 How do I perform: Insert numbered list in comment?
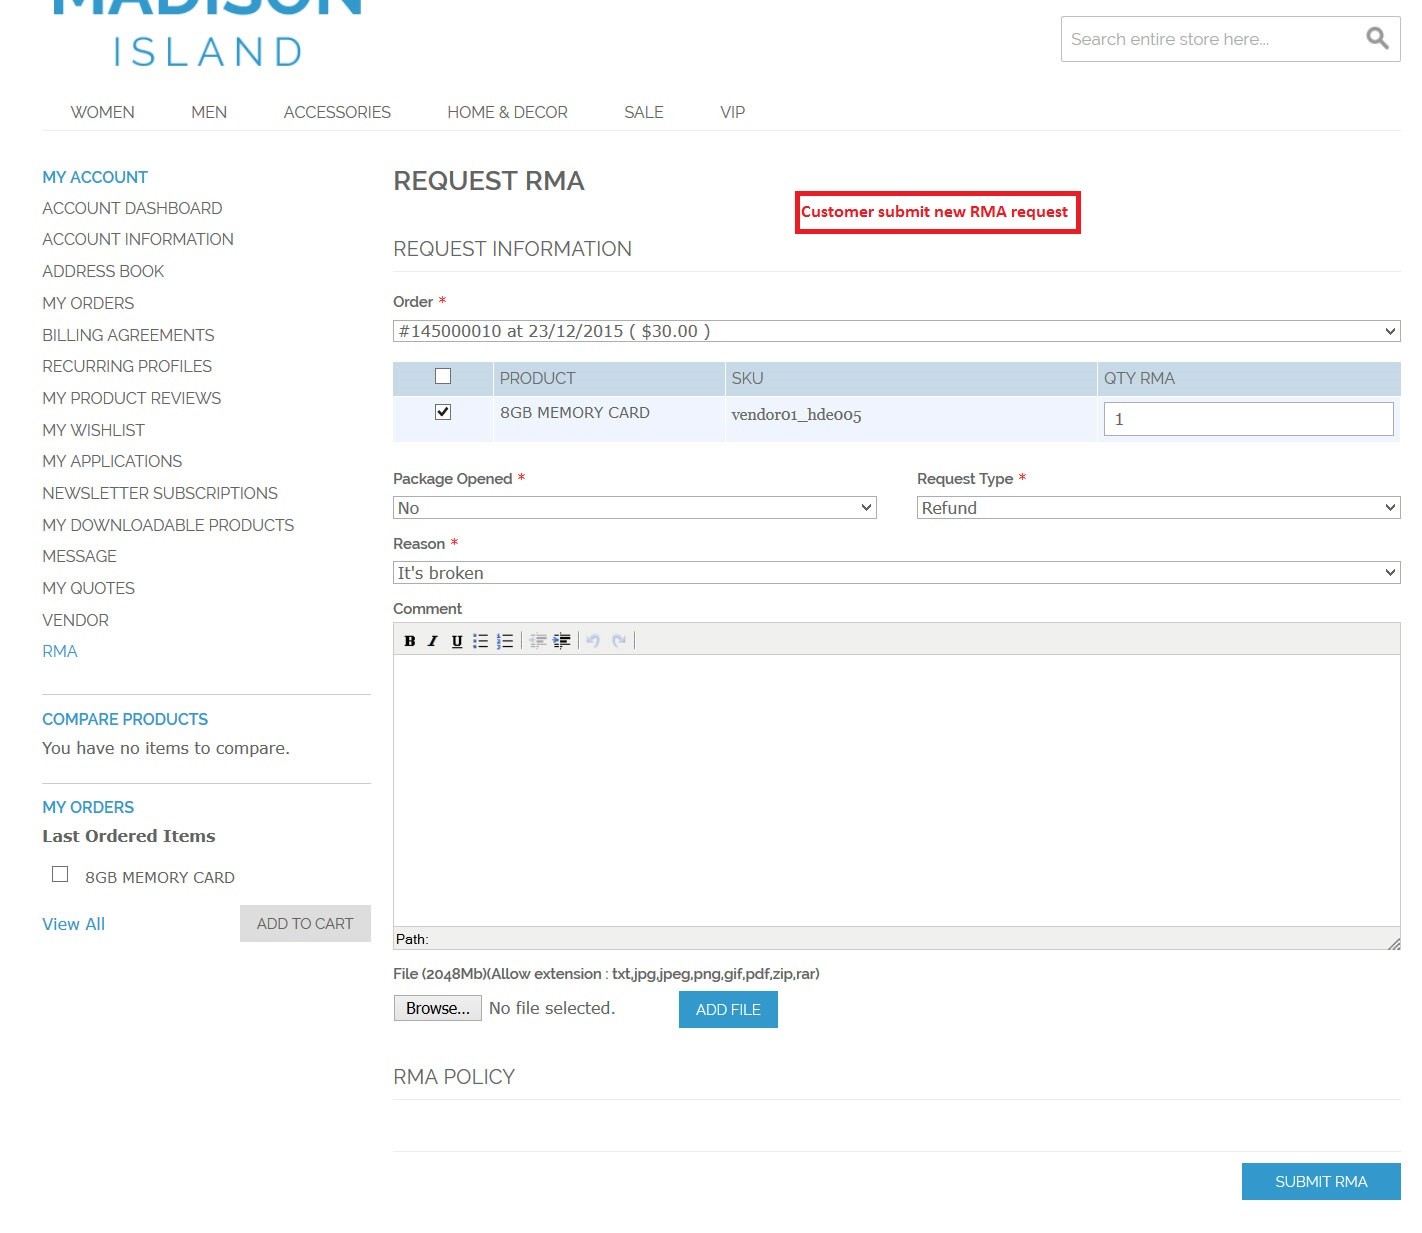[505, 641]
